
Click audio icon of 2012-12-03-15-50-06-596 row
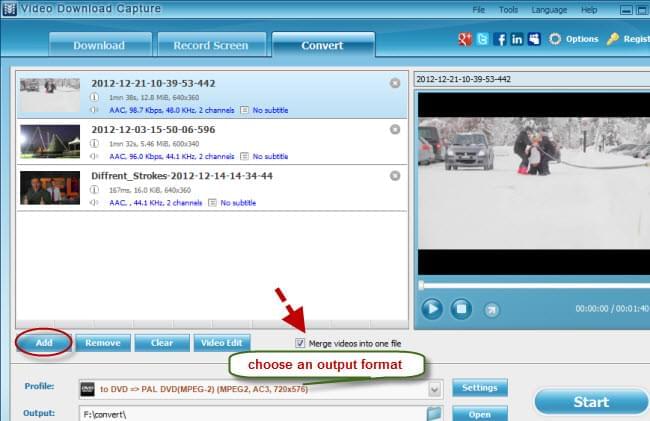click(x=95, y=157)
